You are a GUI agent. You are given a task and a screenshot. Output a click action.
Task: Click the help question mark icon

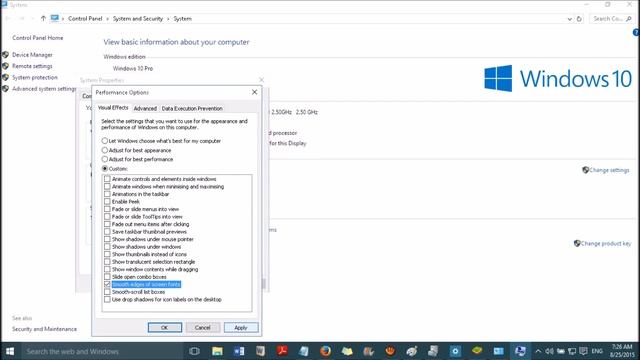pos(636,33)
